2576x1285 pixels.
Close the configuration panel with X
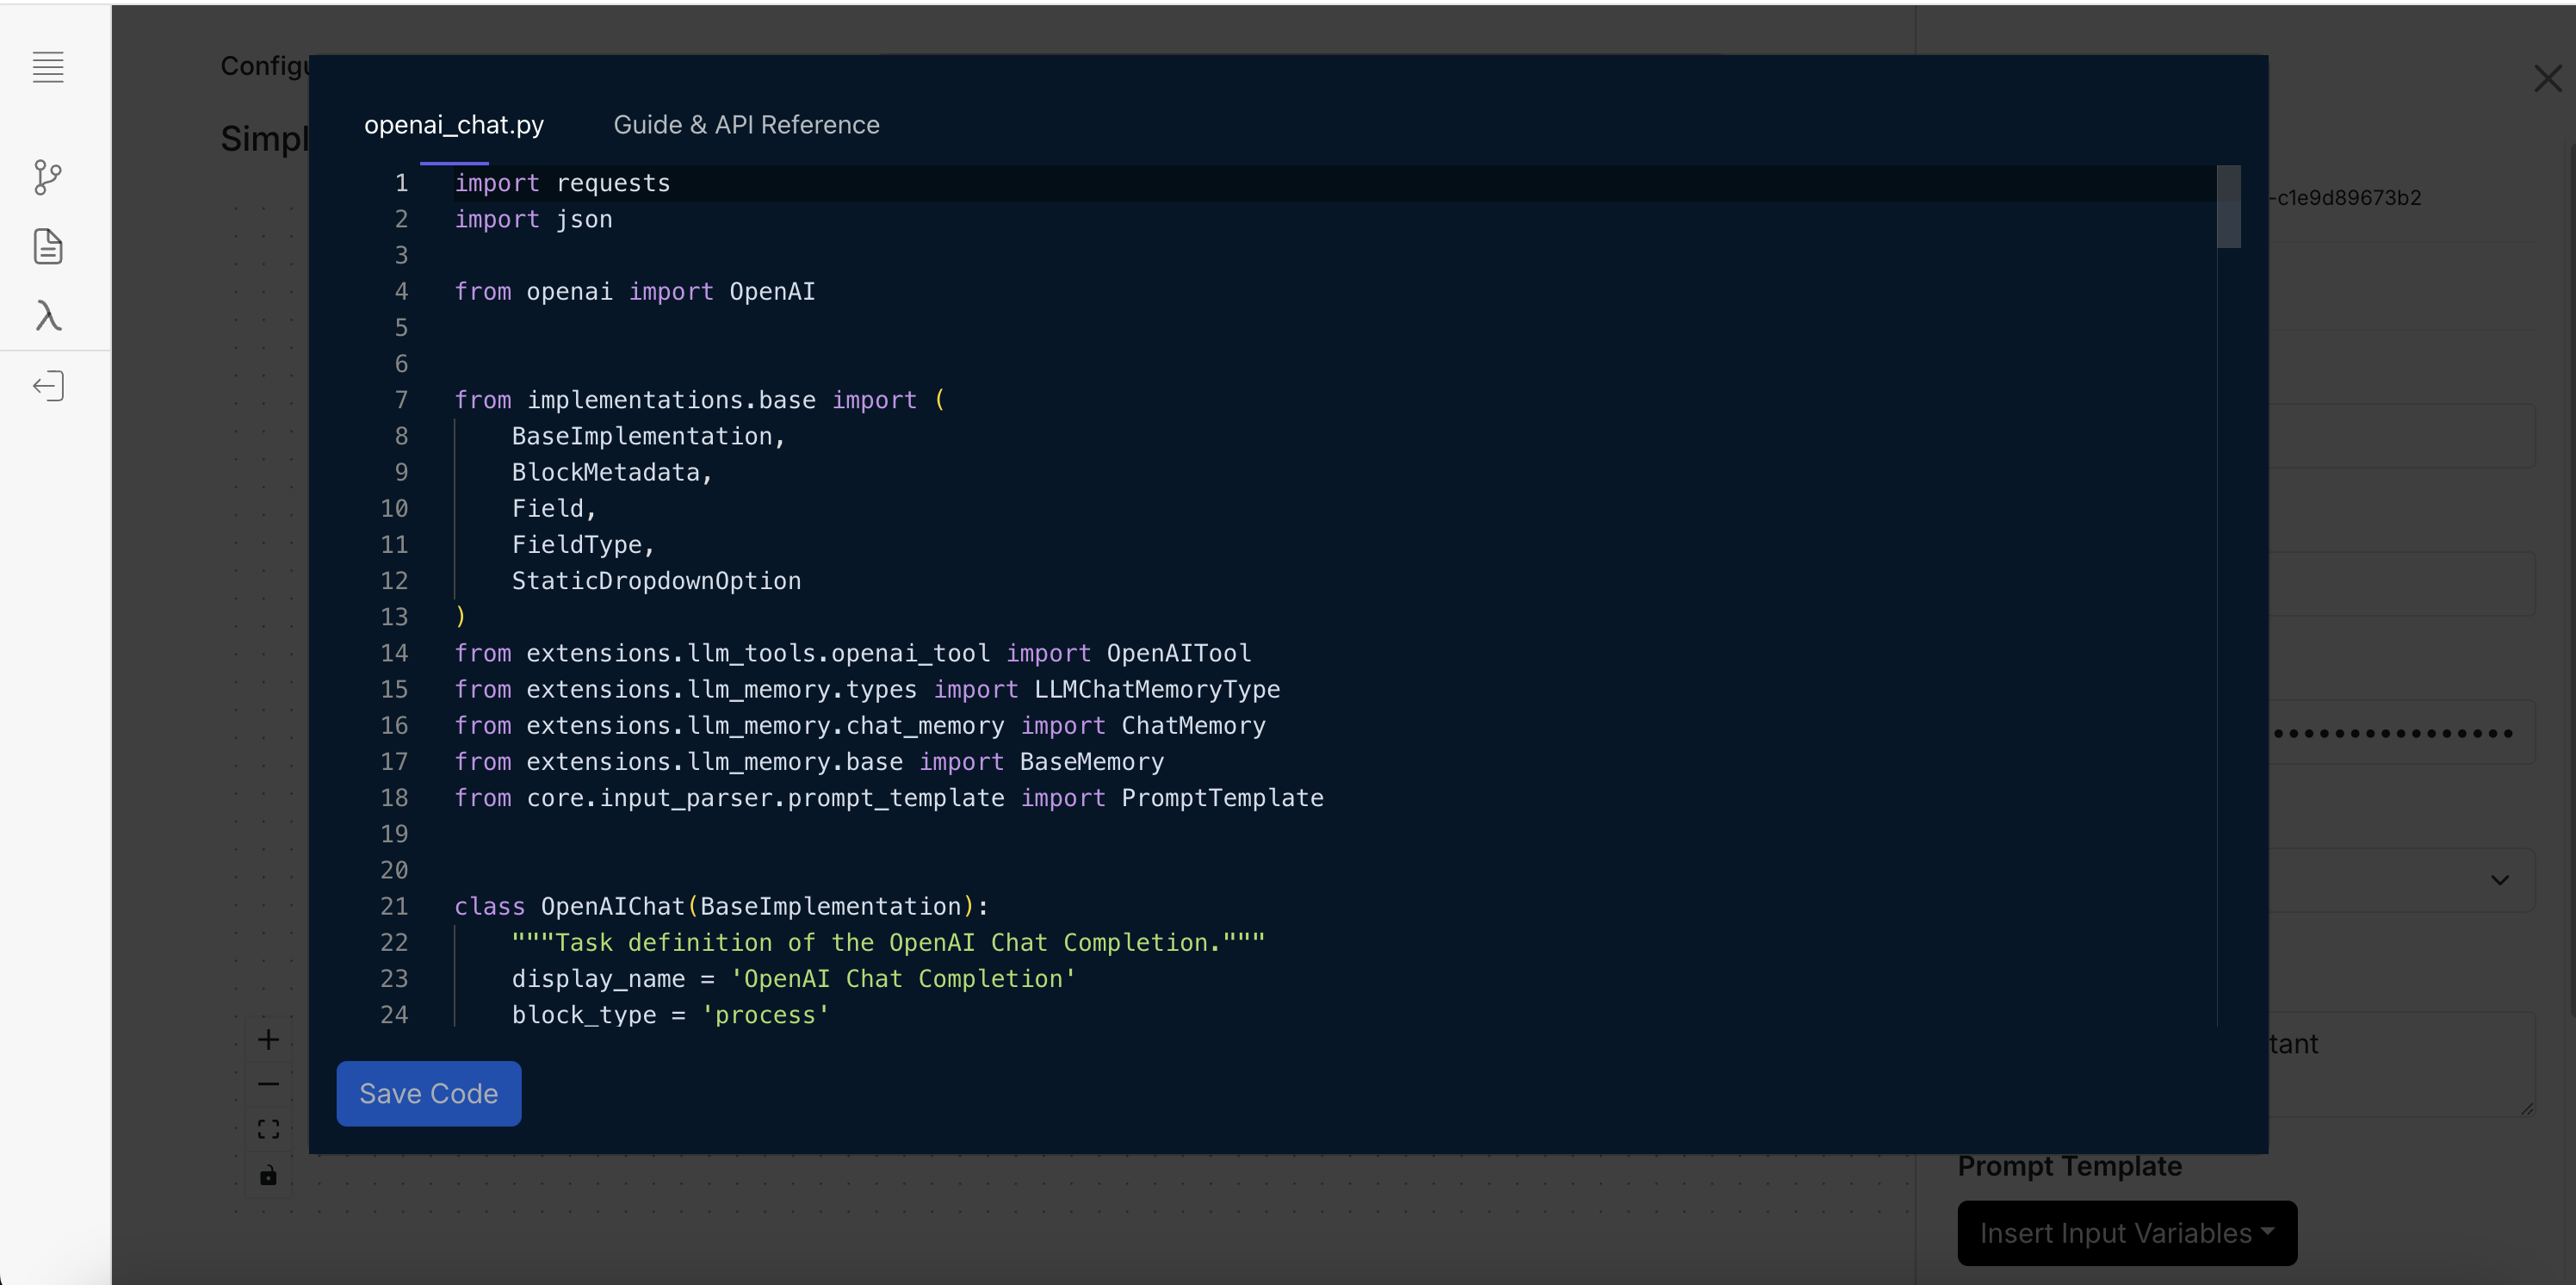coord(2547,79)
